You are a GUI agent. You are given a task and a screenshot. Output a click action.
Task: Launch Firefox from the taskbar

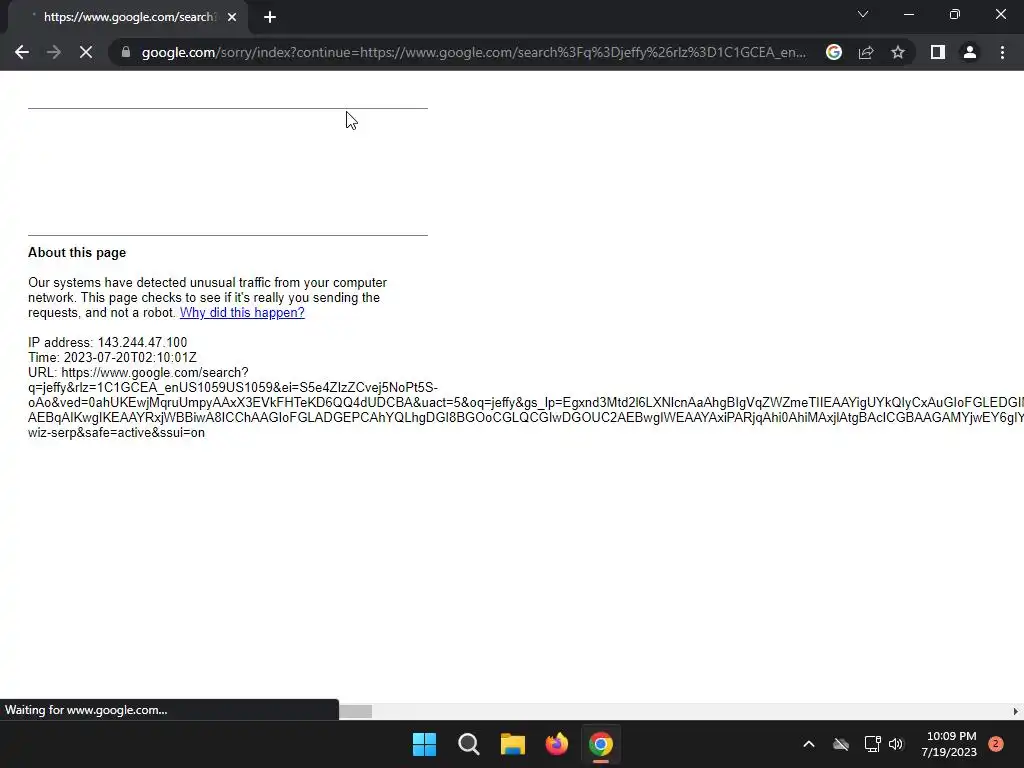pos(556,744)
